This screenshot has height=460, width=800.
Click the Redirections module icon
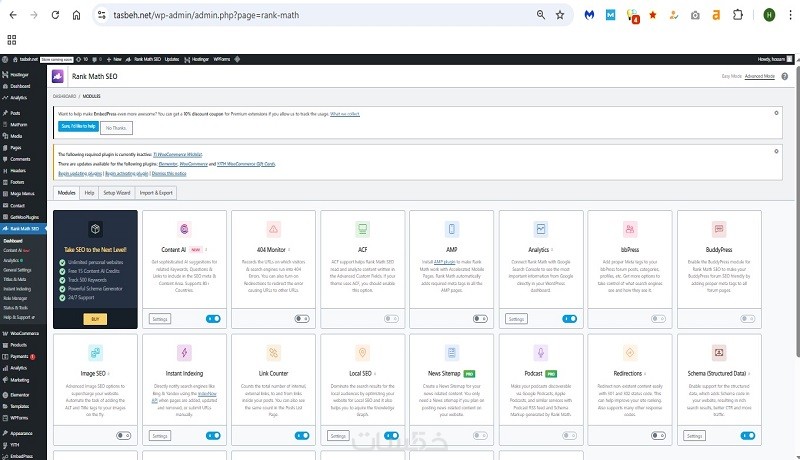click(x=630, y=352)
